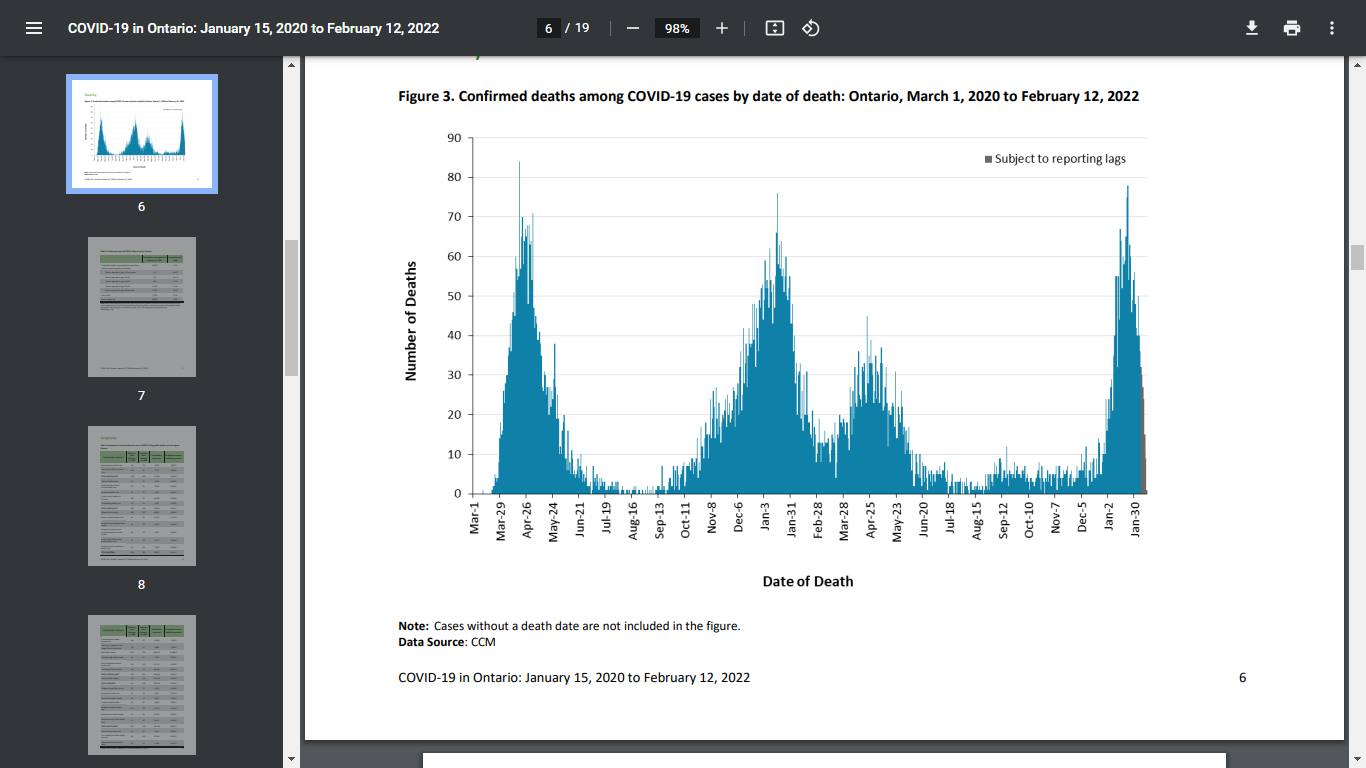Select the page 6 thumbnail
Screen dimensions: 1366x768
[142, 133]
